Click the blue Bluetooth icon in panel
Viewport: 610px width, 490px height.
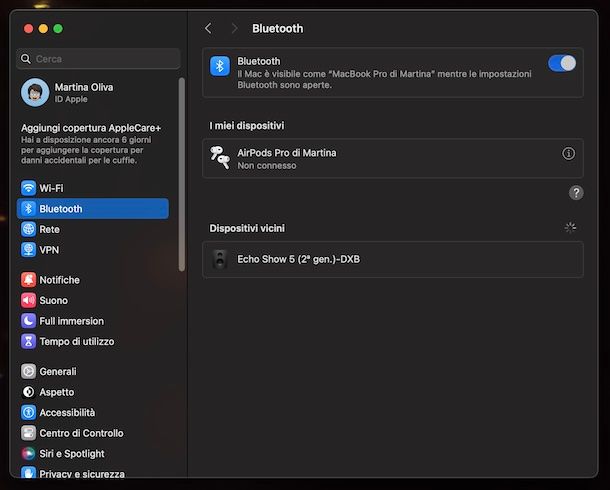click(x=220, y=65)
